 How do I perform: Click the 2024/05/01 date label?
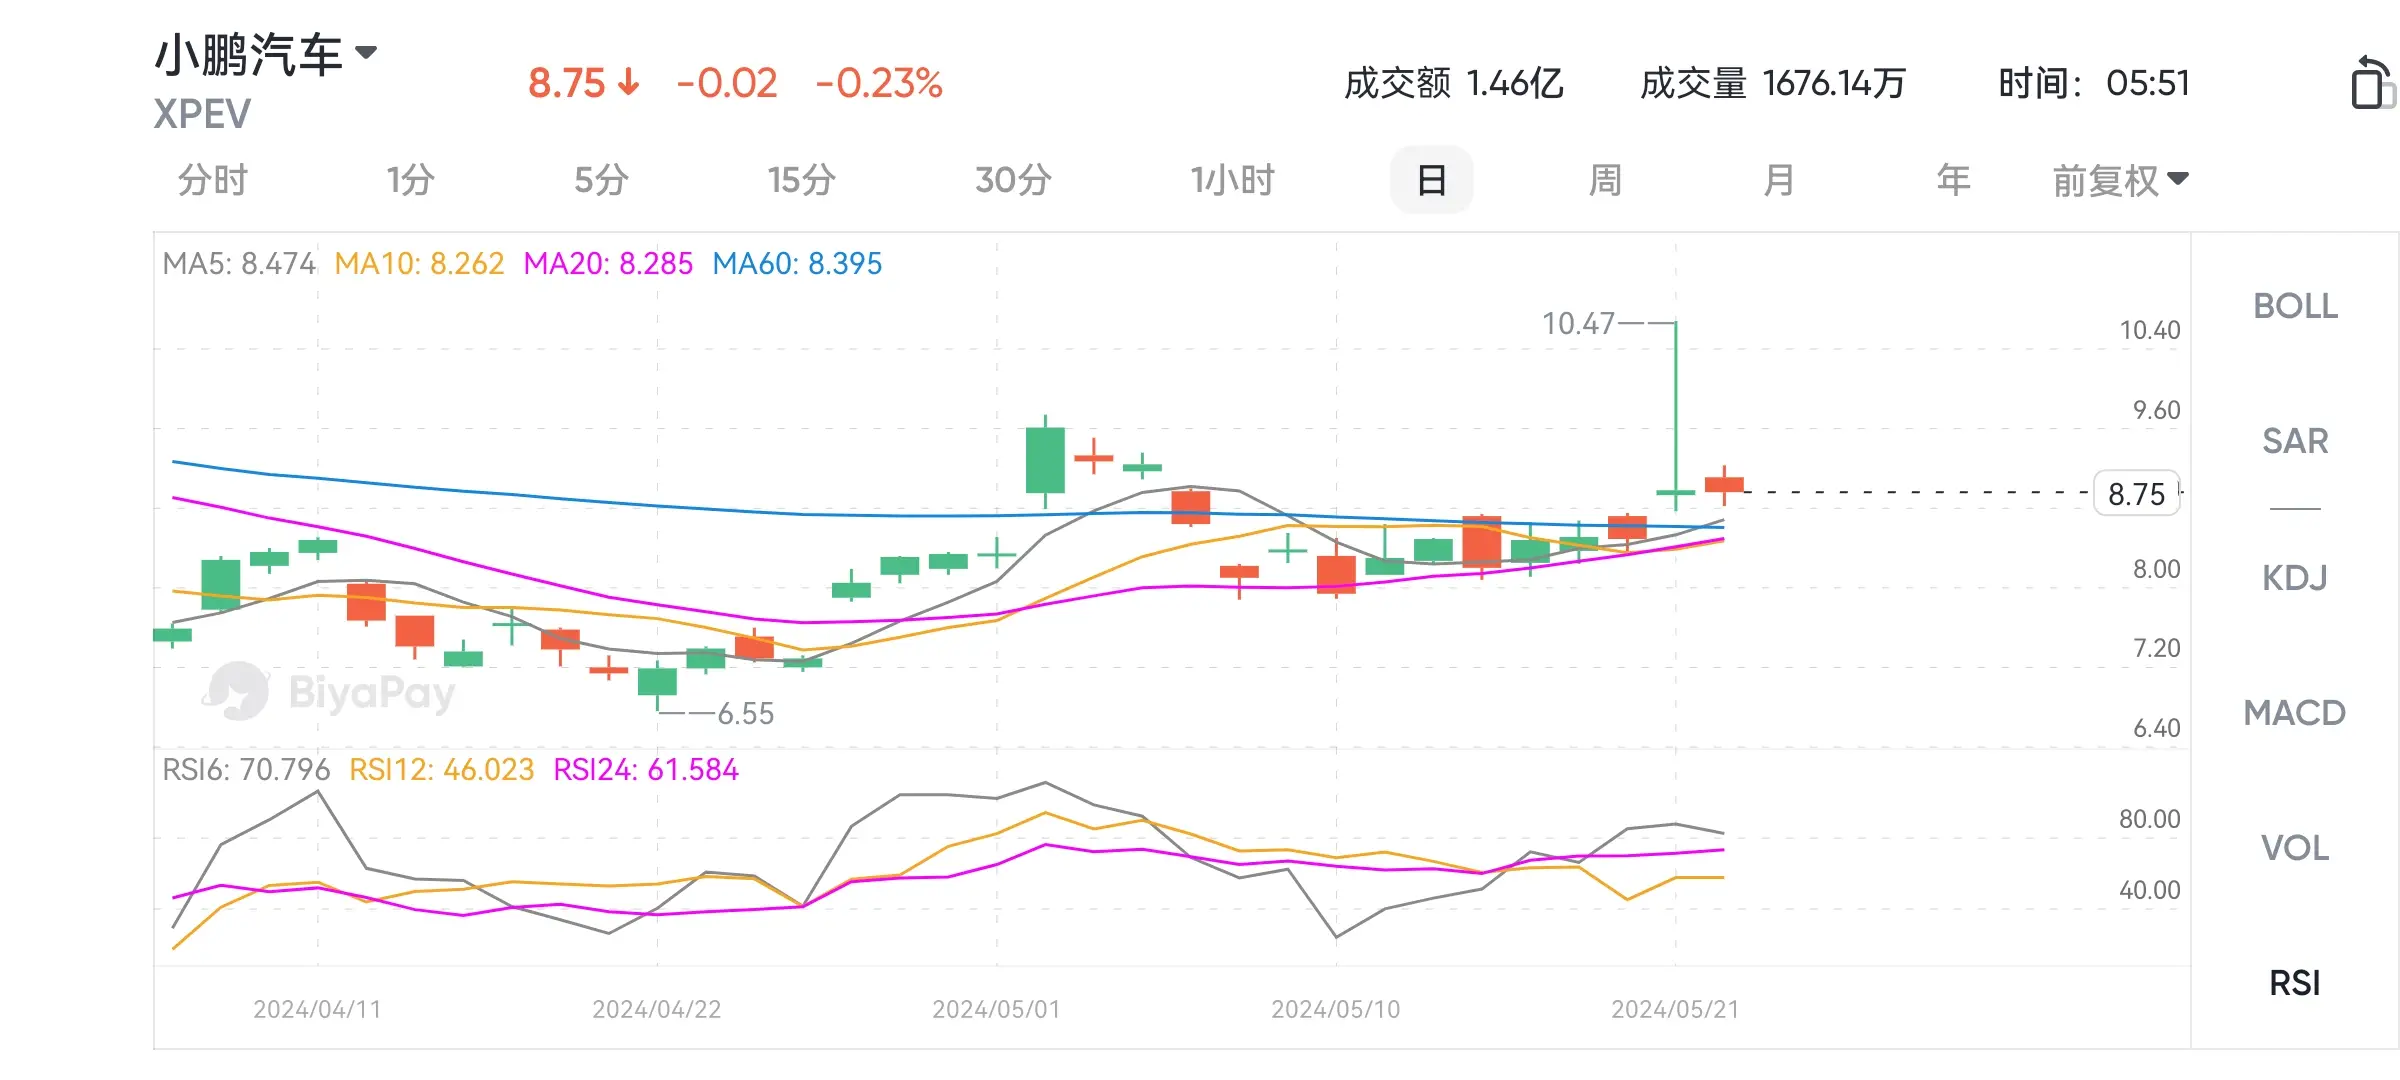click(996, 1010)
